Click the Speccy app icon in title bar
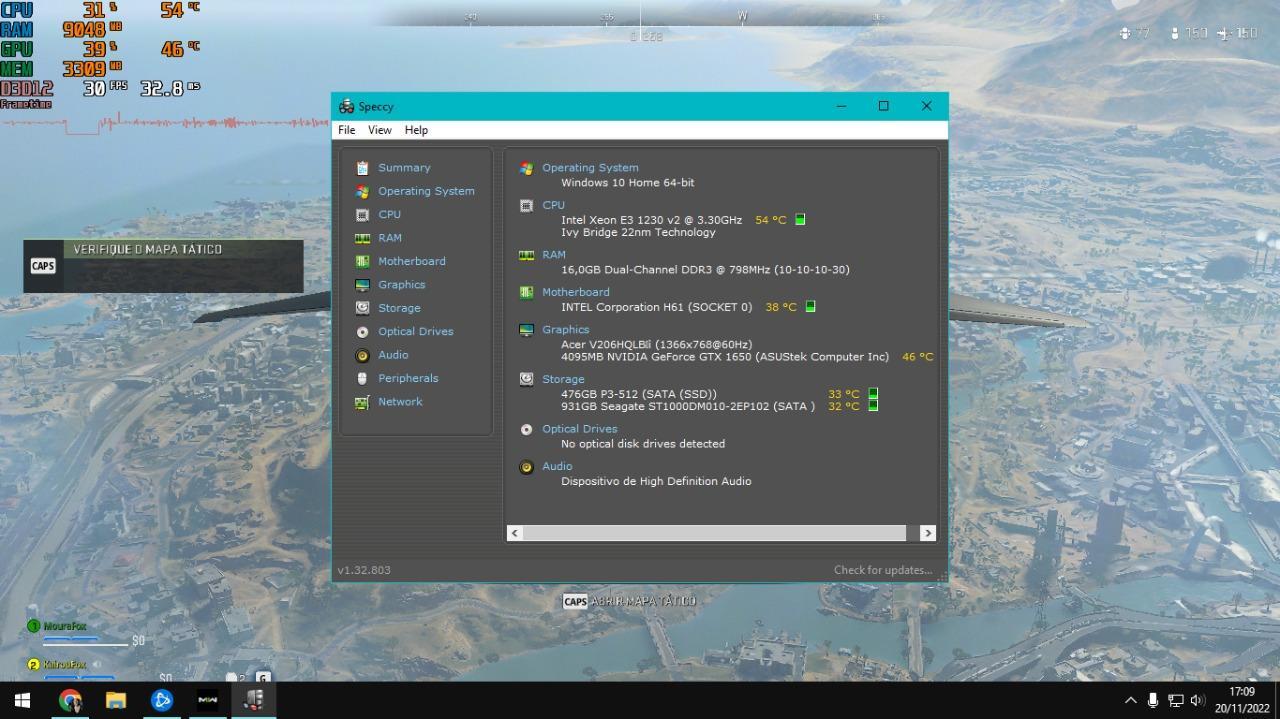This screenshot has width=1280, height=719. click(x=347, y=106)
